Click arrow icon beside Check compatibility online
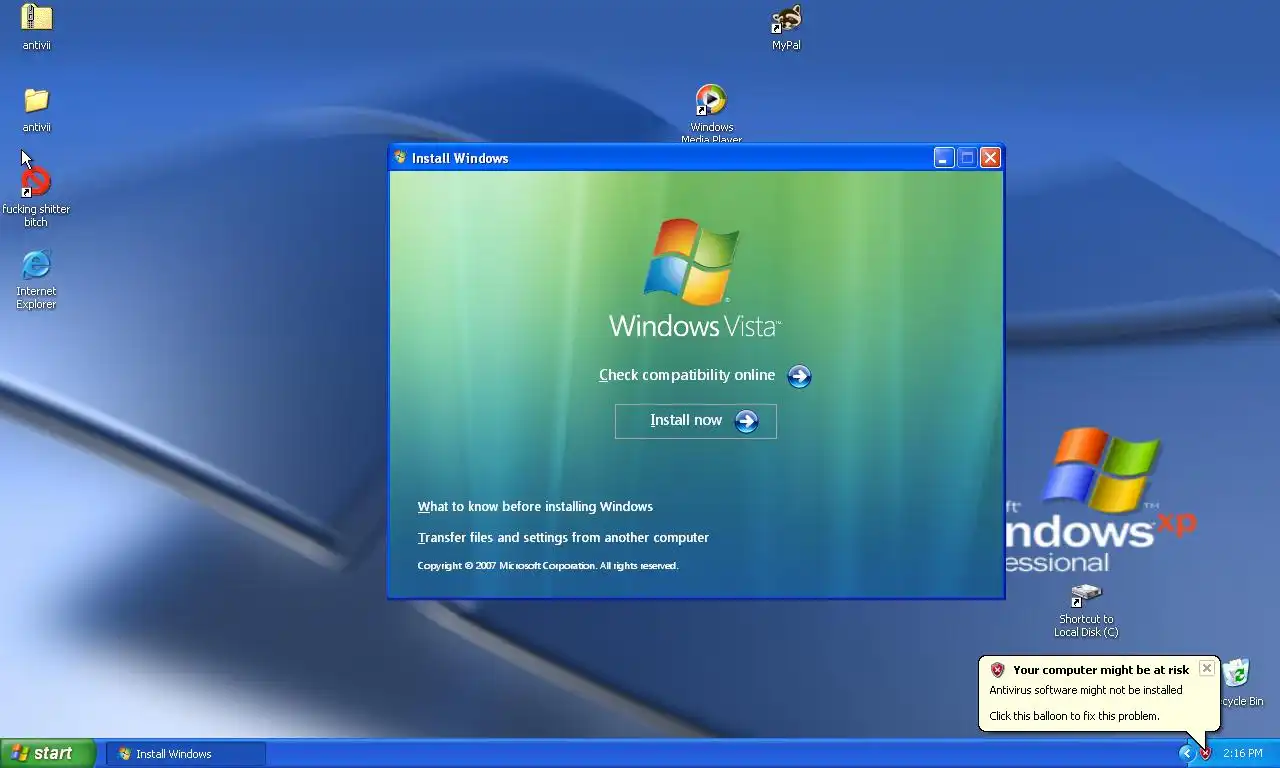The width and height of the screenshot is (1280, 768). pyautogui.click(x=799, y=376)
